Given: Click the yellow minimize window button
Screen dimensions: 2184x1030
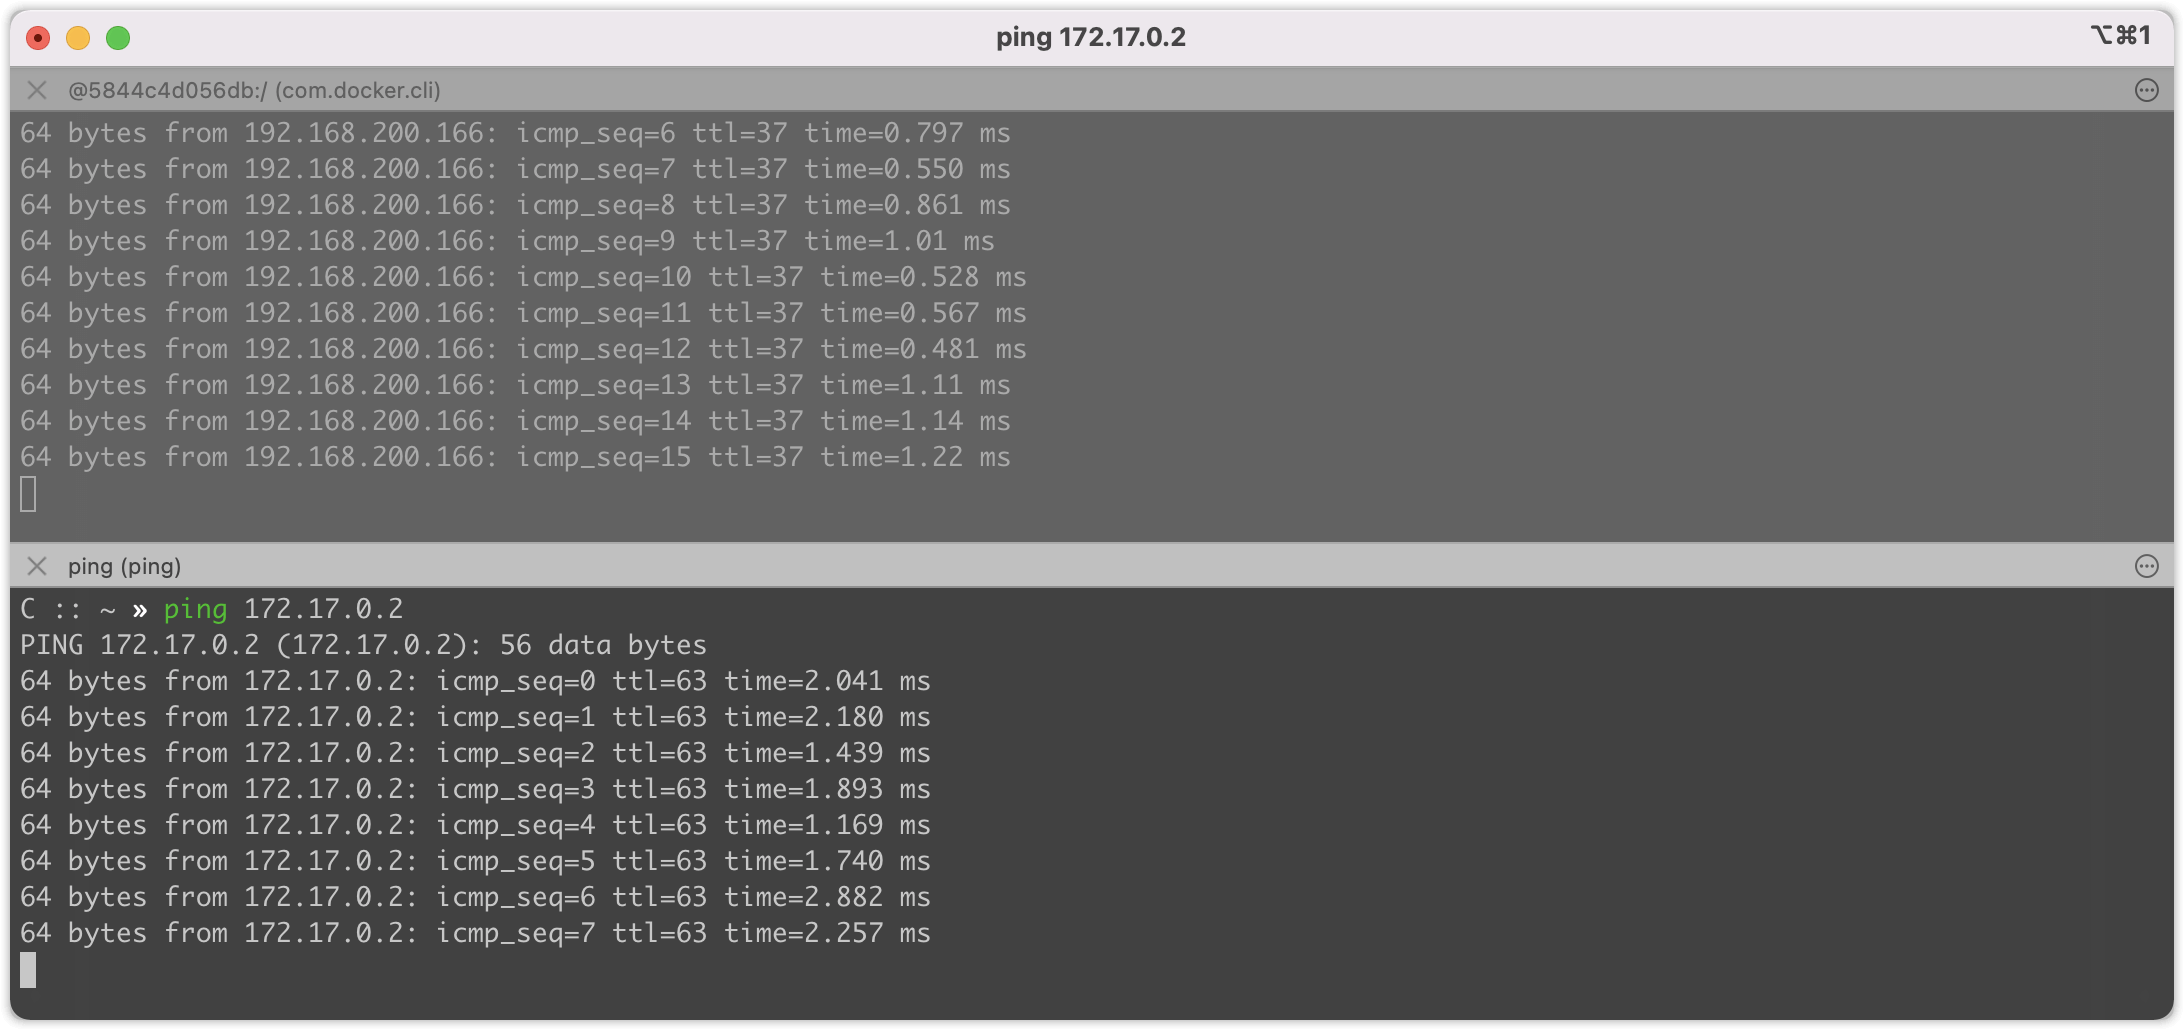Looking at the screenshot, I should pos(78,38).
